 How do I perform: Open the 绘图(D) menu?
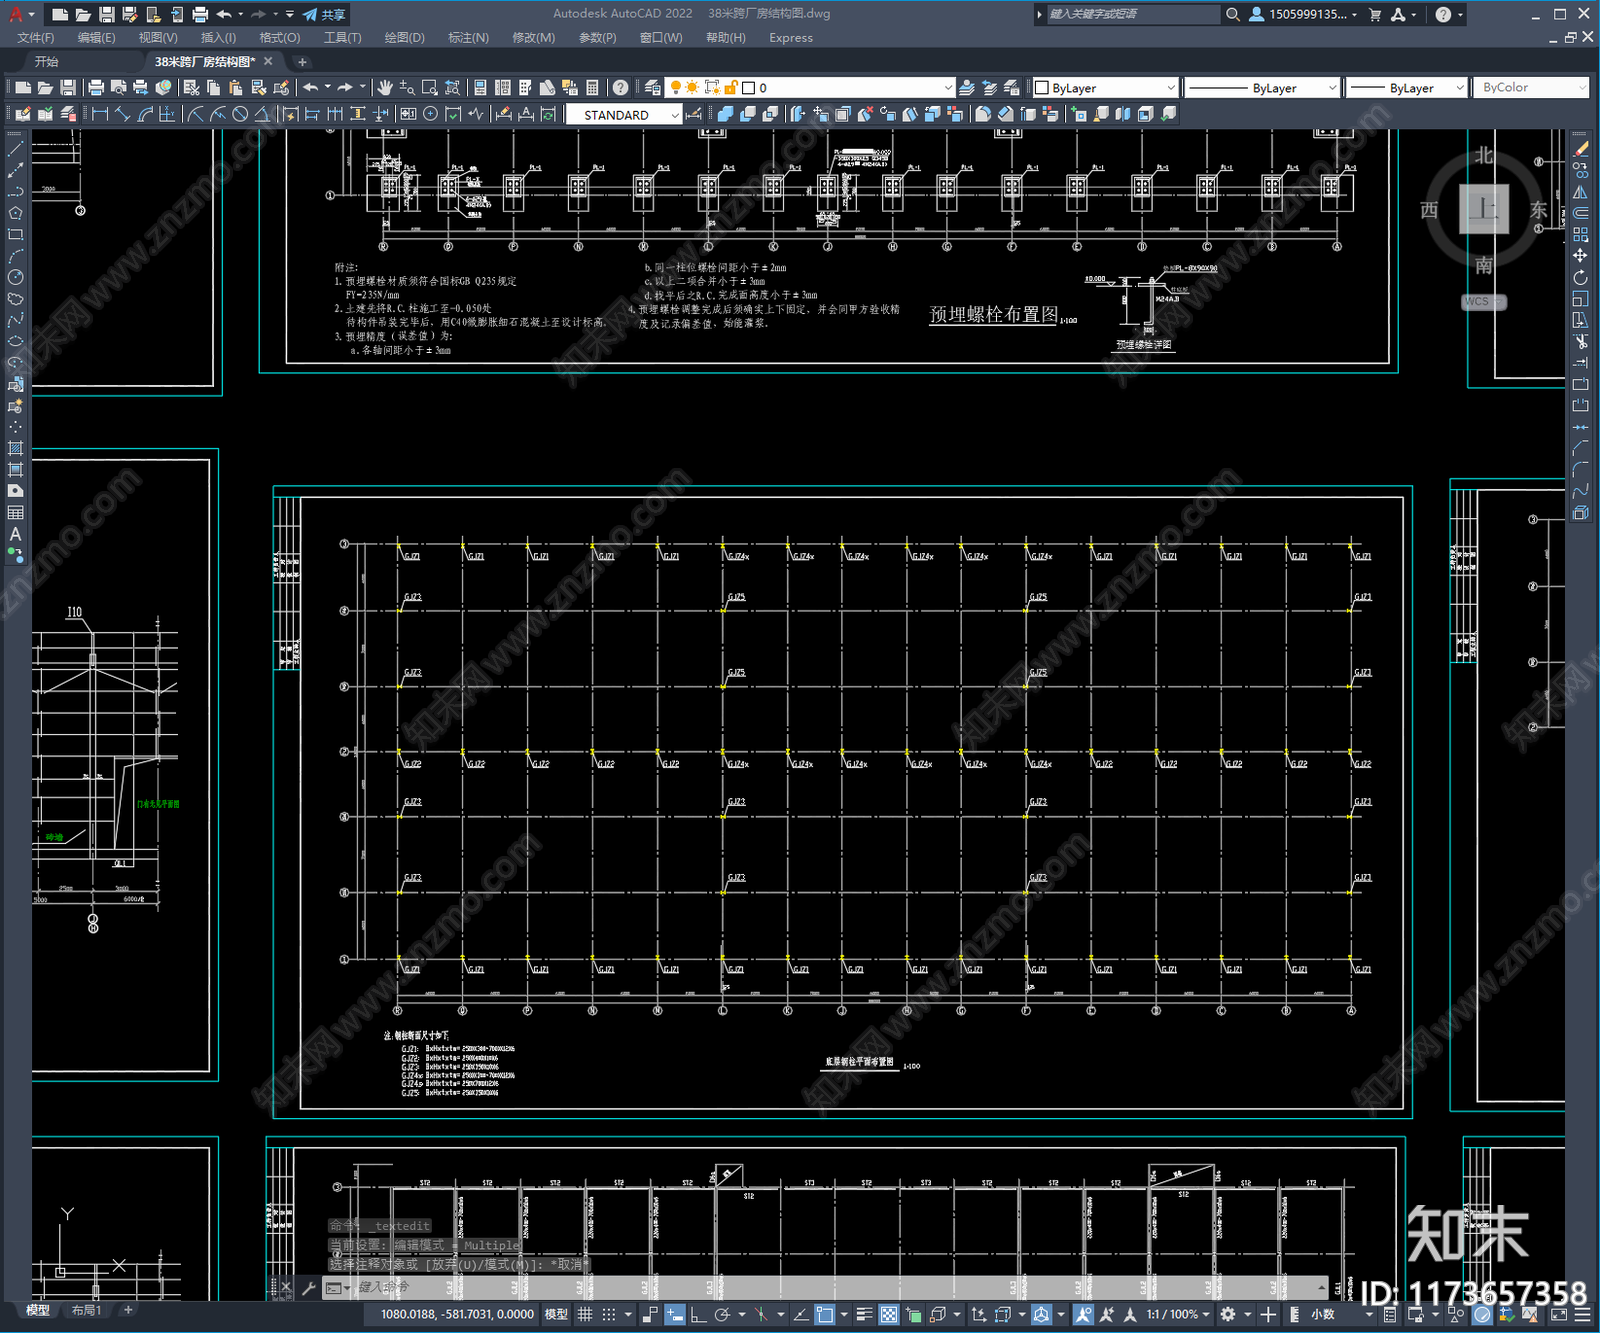pos(404,38)
